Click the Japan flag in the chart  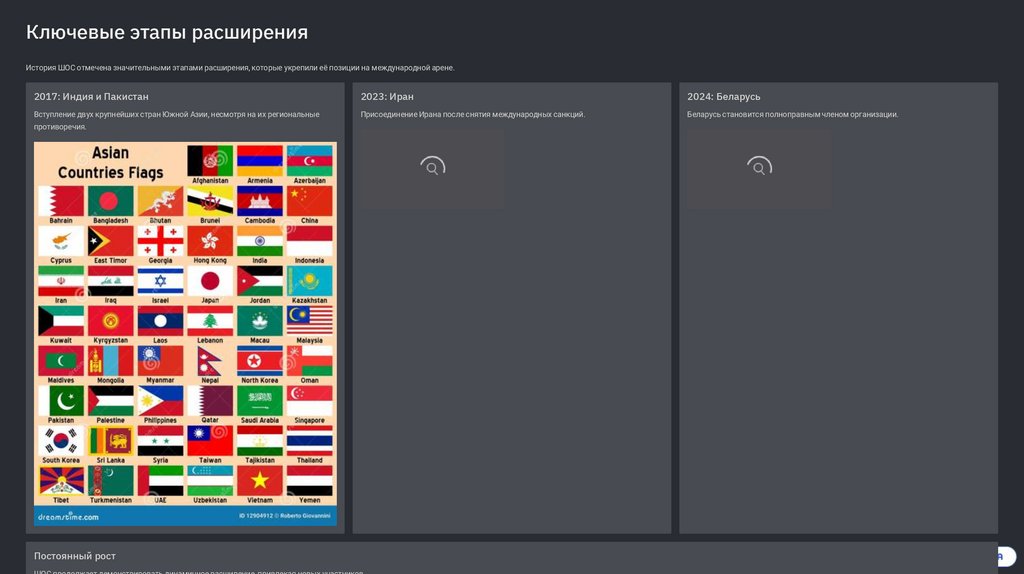(210, 281)
